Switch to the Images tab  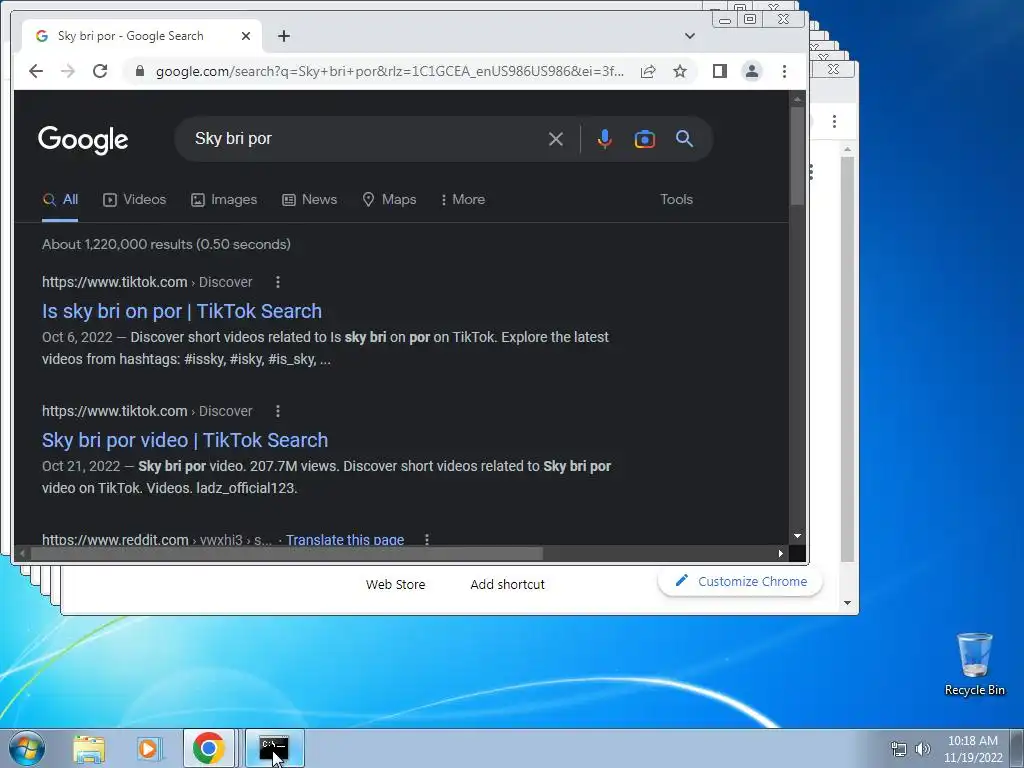[x=224, y=199]
